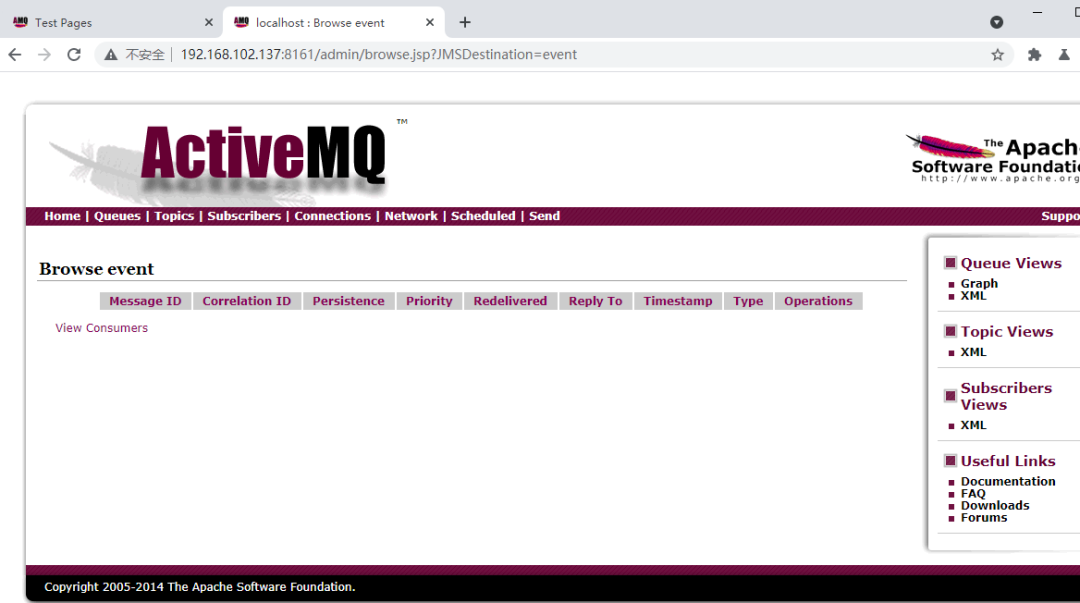Open the Connections navigation item

point(333,216)
